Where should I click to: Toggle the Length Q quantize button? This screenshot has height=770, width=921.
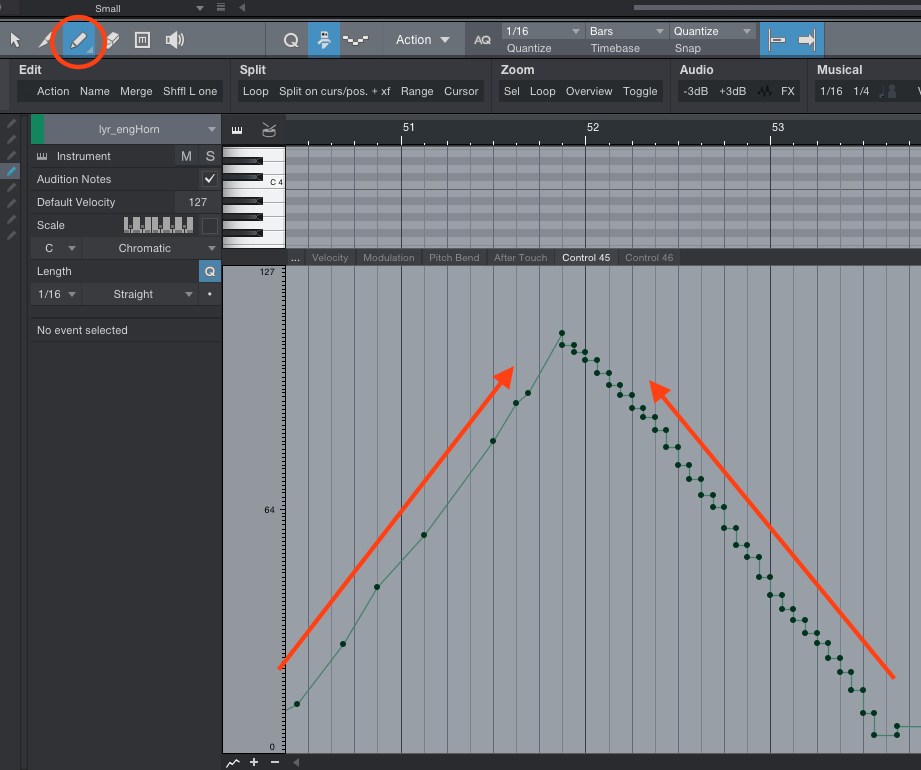[x=210, y=271]
